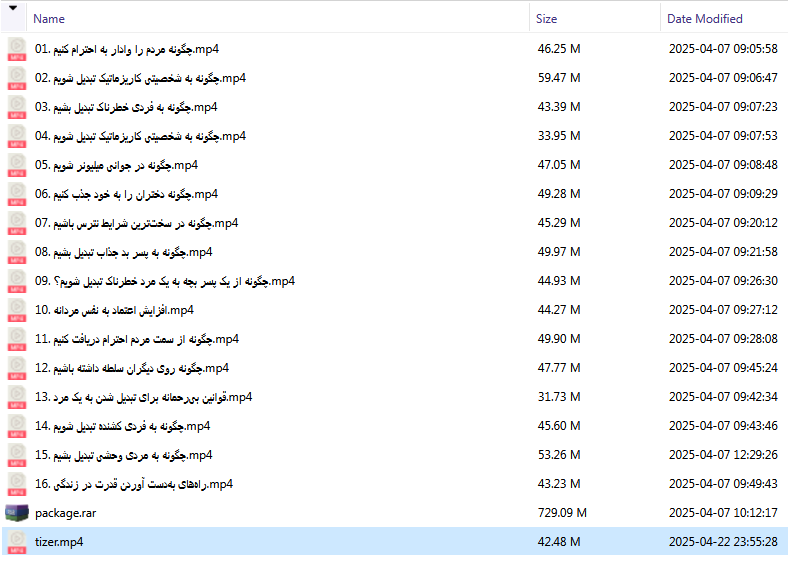Click the MP4 icon of file 10
This screenshot has height=575, width=788.
[17, 310]
